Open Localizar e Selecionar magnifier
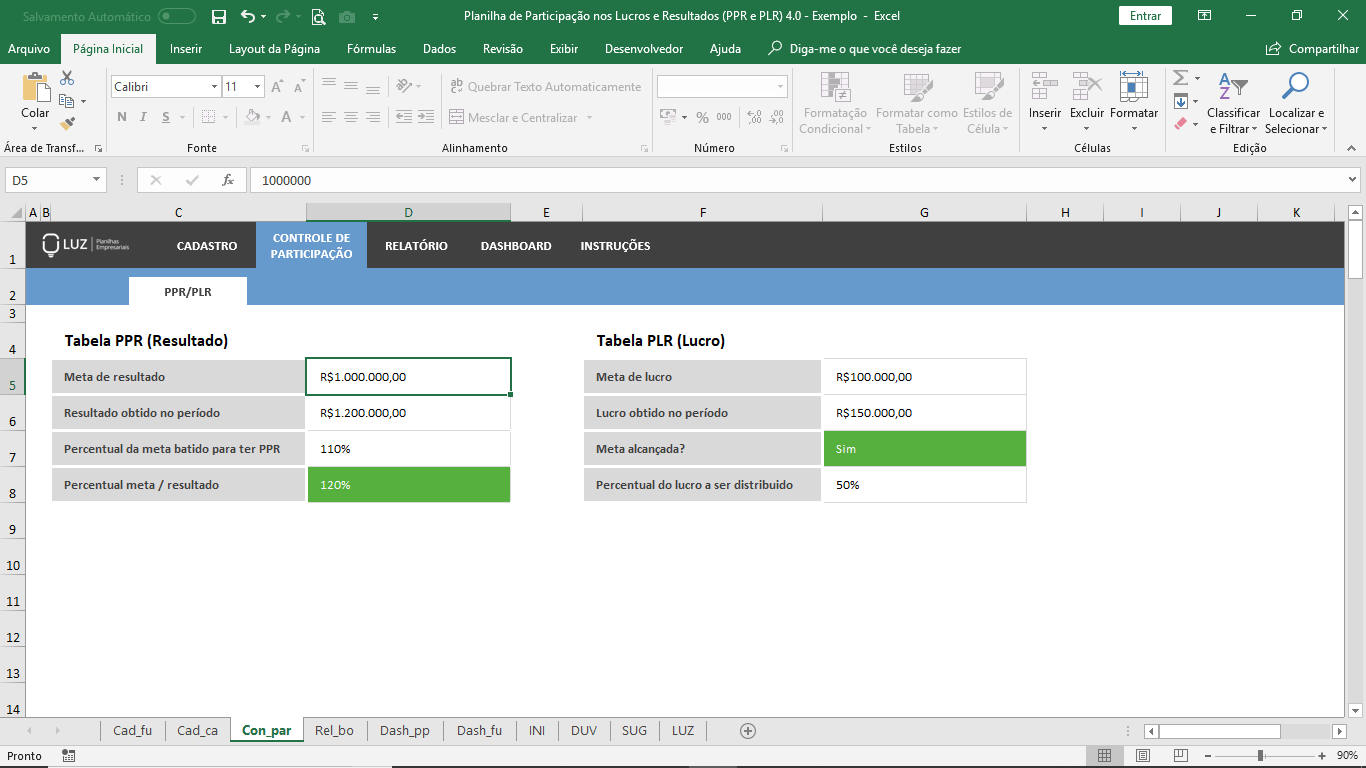The height and width of the screenshot is (768, 1366). tap(1295, 87)
